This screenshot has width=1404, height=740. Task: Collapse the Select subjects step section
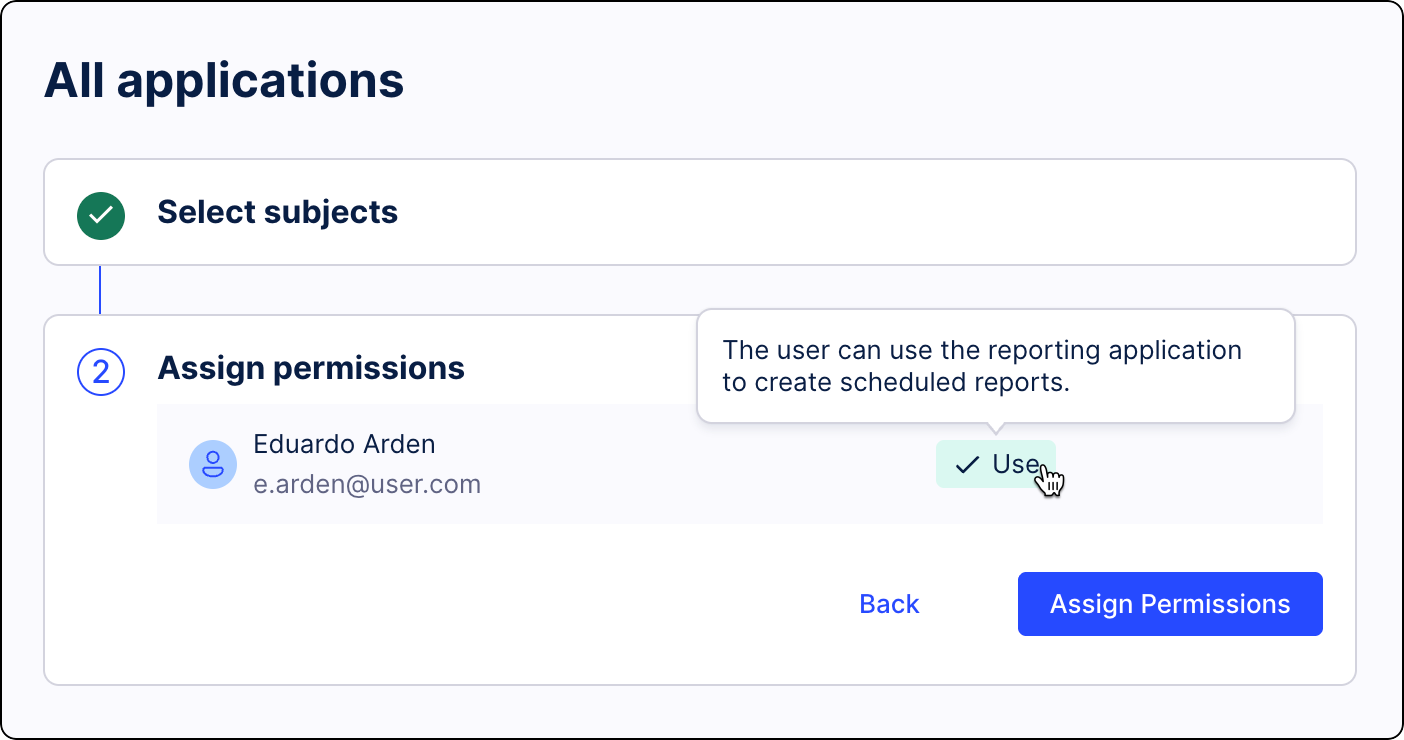(275, 212)
